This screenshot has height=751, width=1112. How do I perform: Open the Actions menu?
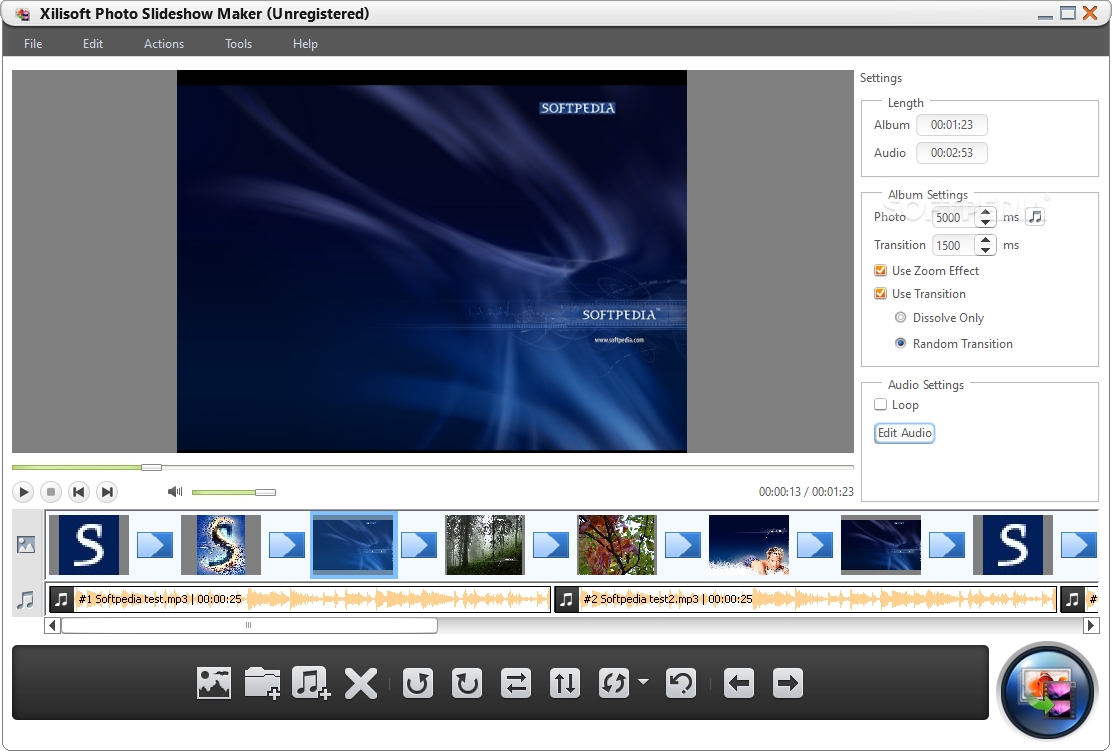tap(164, 44)
